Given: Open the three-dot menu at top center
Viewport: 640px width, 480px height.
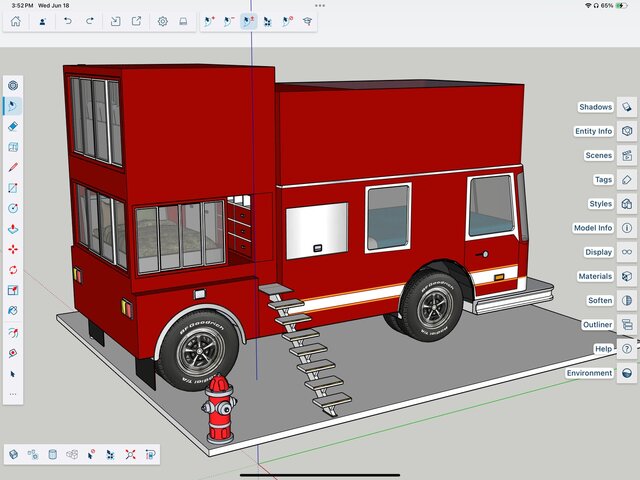Looking at the screenshot, I should [320, 6].
